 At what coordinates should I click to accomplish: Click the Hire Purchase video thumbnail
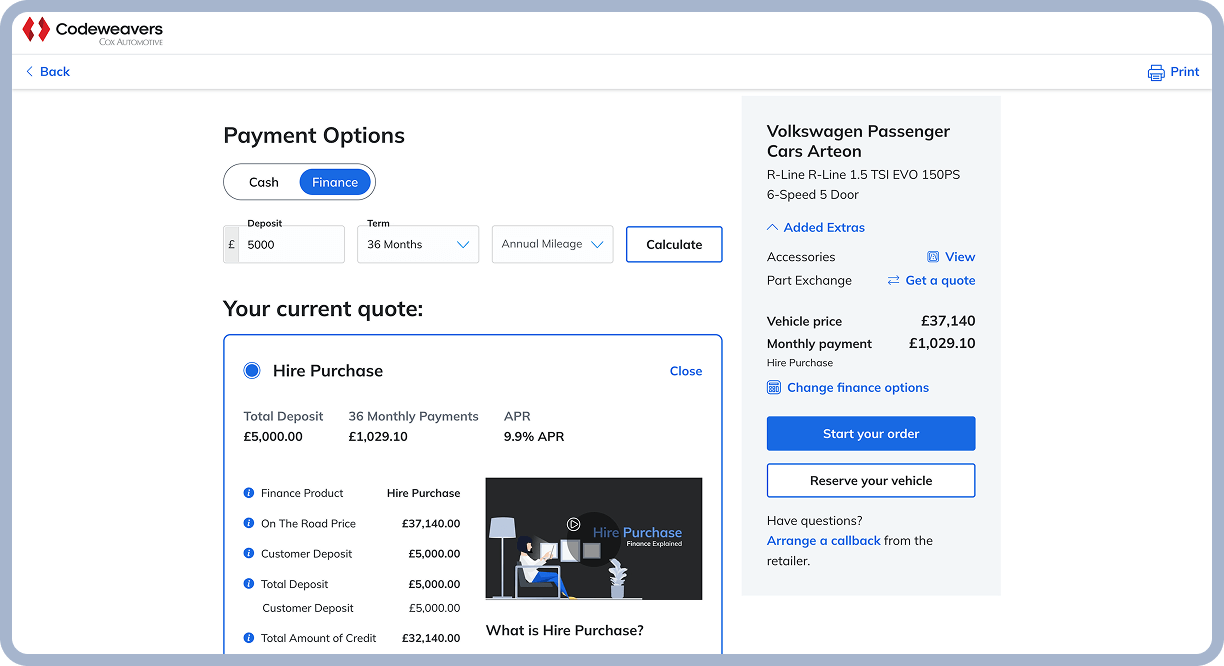click(594, 539)
